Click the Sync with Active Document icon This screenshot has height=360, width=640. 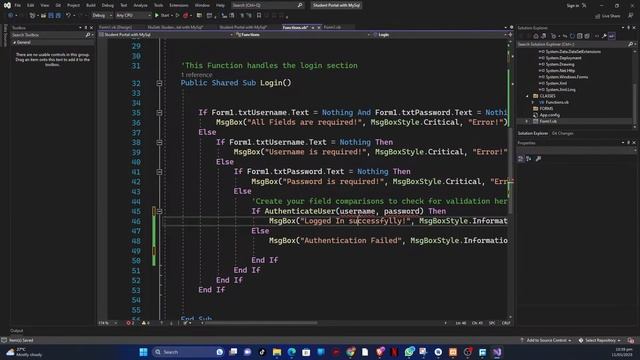[565, 36]
